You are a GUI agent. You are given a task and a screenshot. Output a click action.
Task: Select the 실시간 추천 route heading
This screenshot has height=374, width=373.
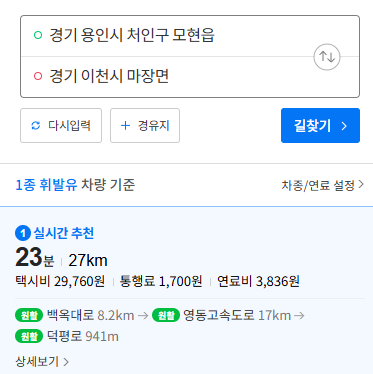[x=64, y=233]
